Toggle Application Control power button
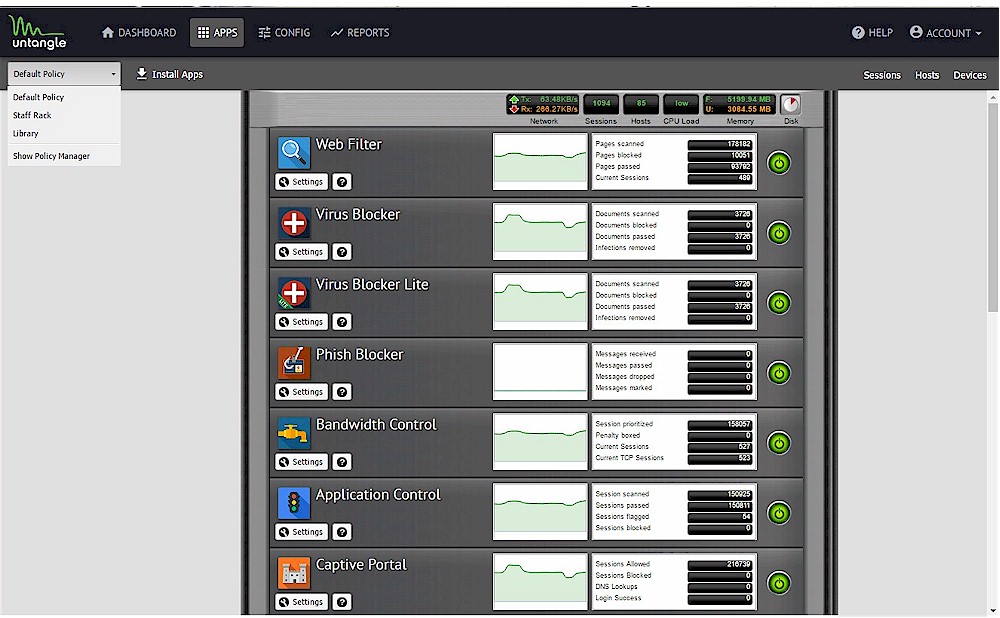The height and width of the screenshot is (618, 1000). pos(779,513)
